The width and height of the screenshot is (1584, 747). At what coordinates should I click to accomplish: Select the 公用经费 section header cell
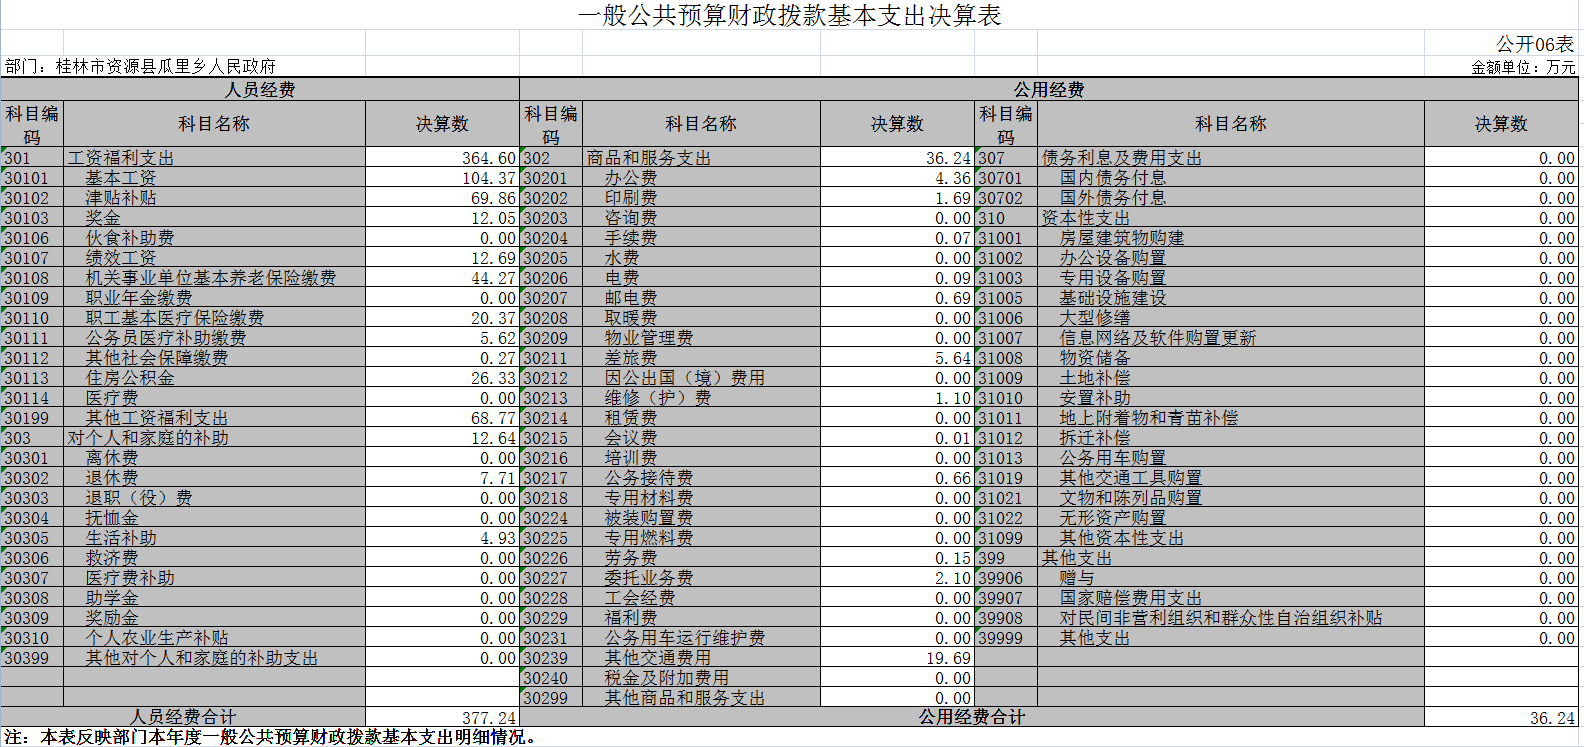pyautogui.click(x=1048, y=89)
